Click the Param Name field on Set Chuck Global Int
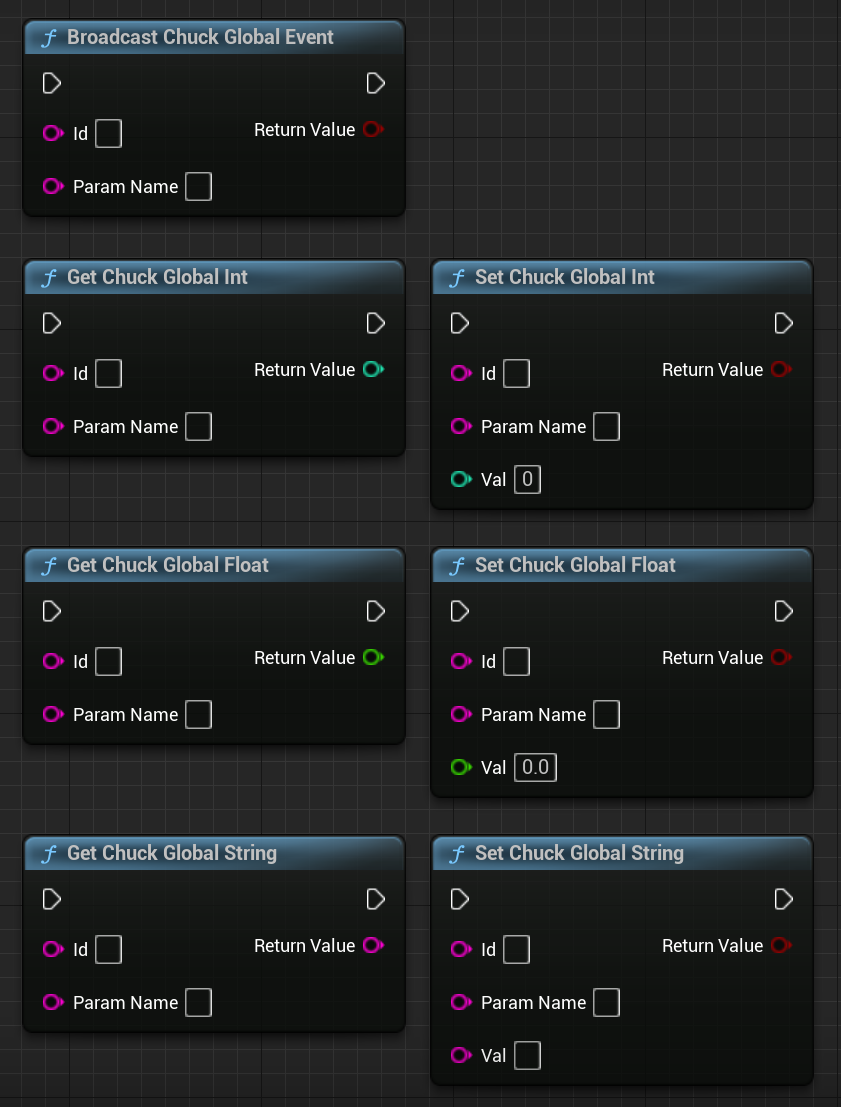The width and height of the screenshot is (841, 1107). 606,427
